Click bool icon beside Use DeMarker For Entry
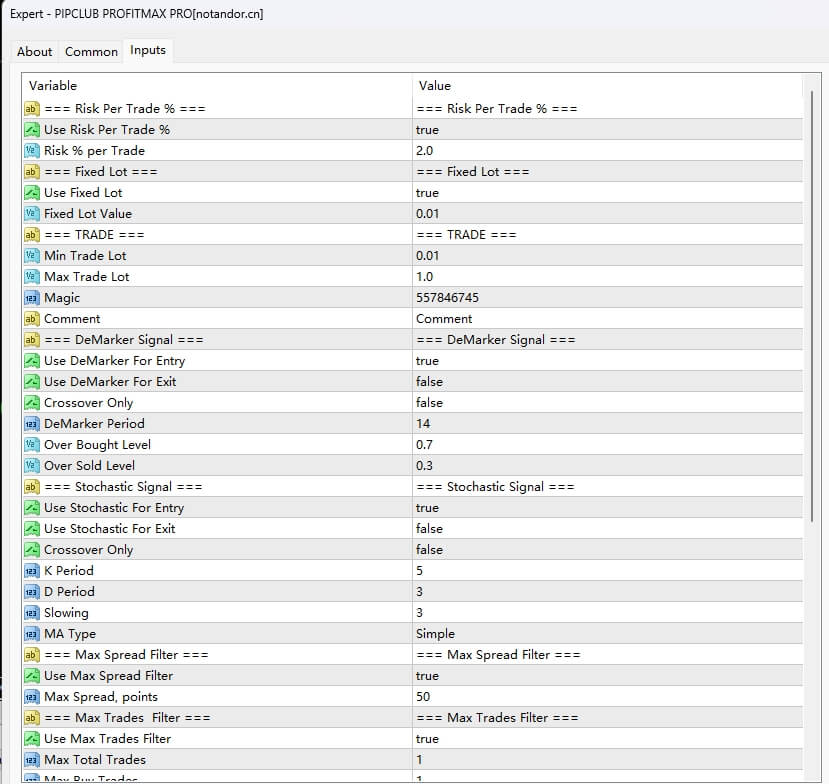This screenshot has width=829, height=784. tap(32, 361)
